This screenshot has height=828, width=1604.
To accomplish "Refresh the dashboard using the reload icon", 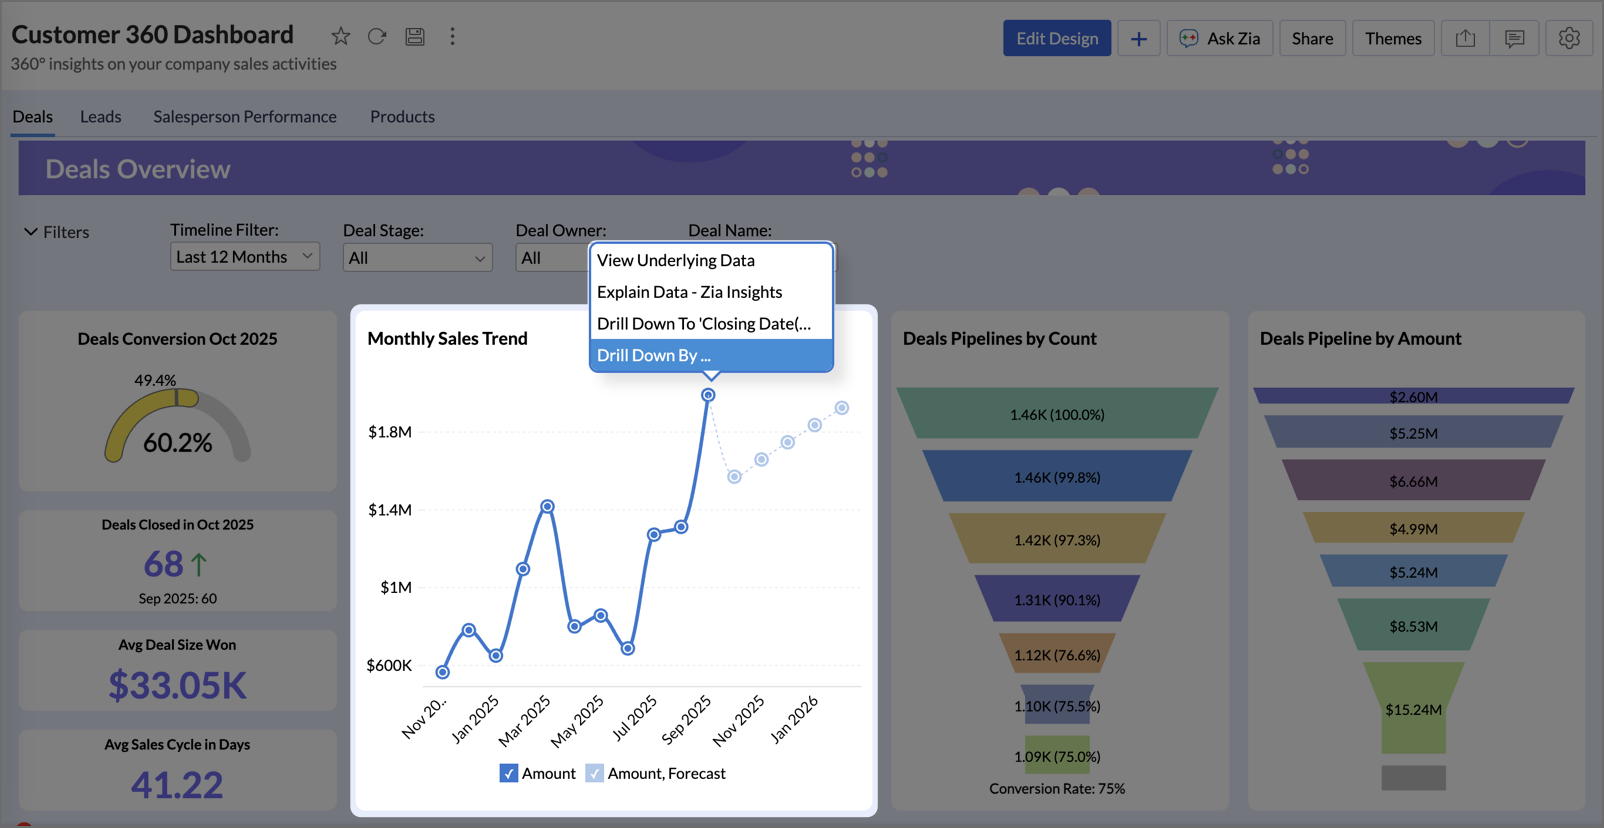I will pos(377,37).
